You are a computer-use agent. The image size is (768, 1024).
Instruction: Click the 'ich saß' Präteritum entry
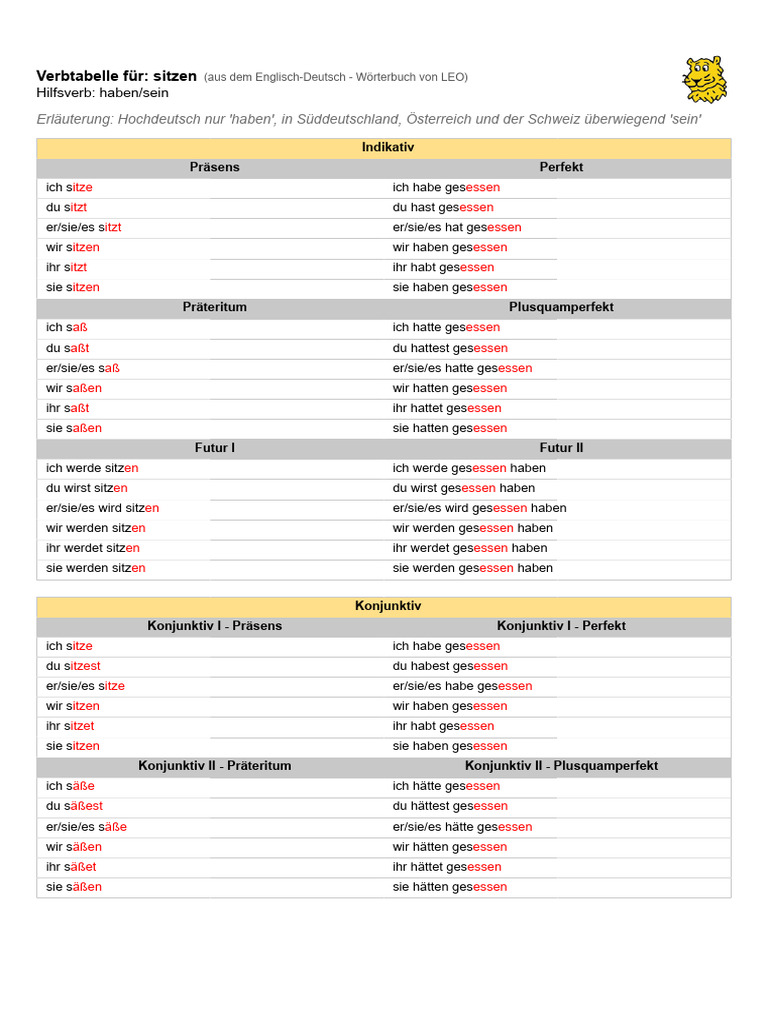[67, 327]
